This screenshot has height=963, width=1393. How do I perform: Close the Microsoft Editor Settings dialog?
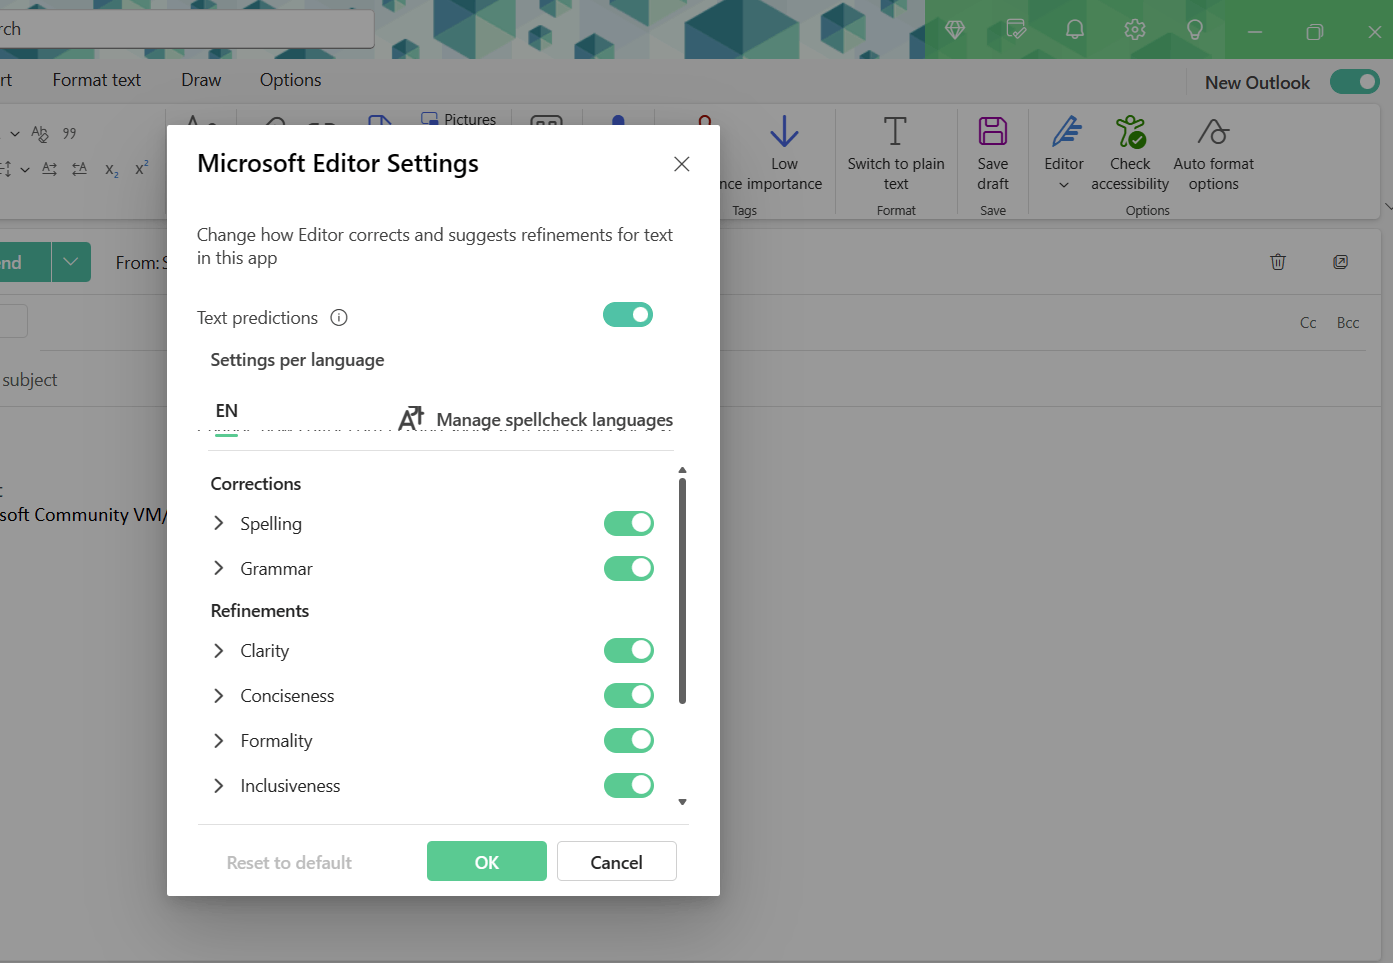click(682, 164)
